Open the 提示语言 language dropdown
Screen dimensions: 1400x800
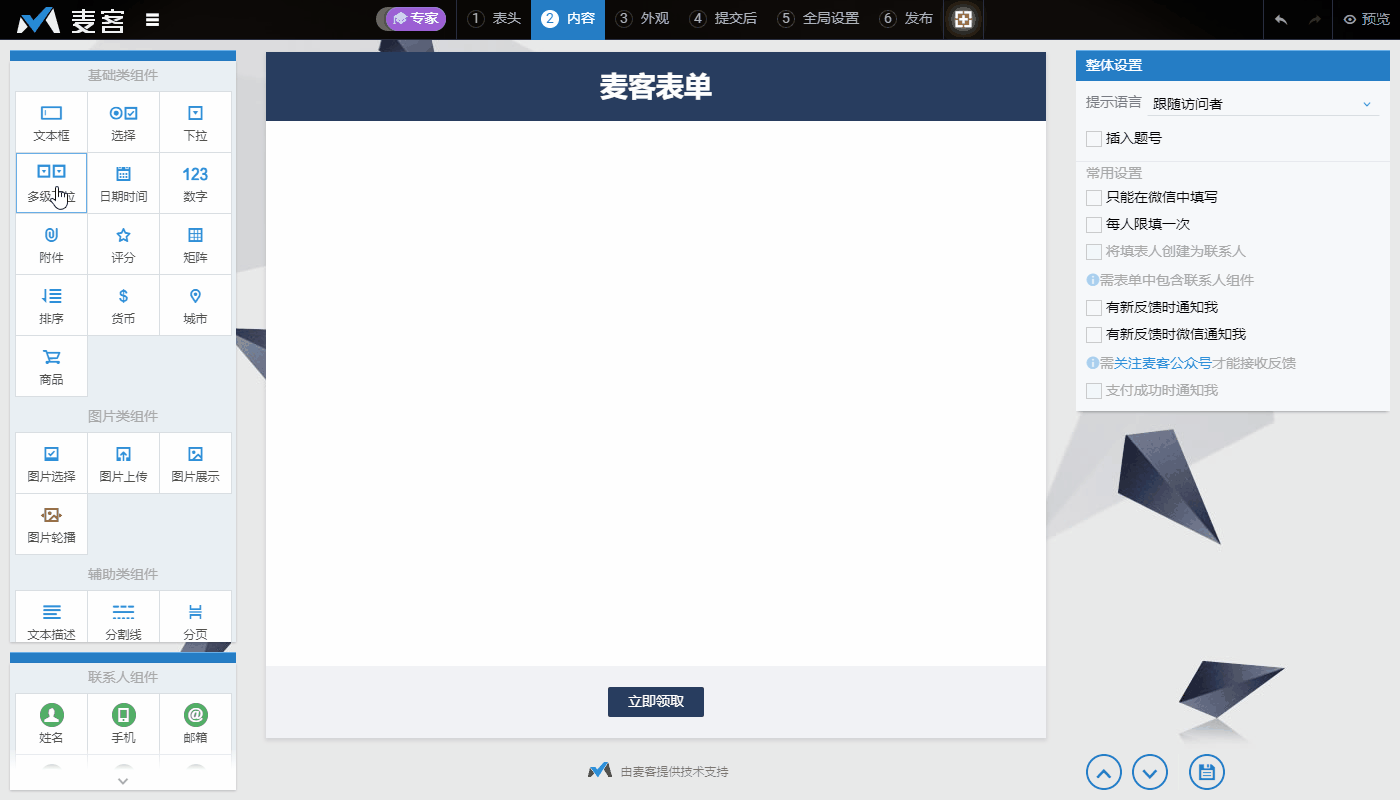1264,103
